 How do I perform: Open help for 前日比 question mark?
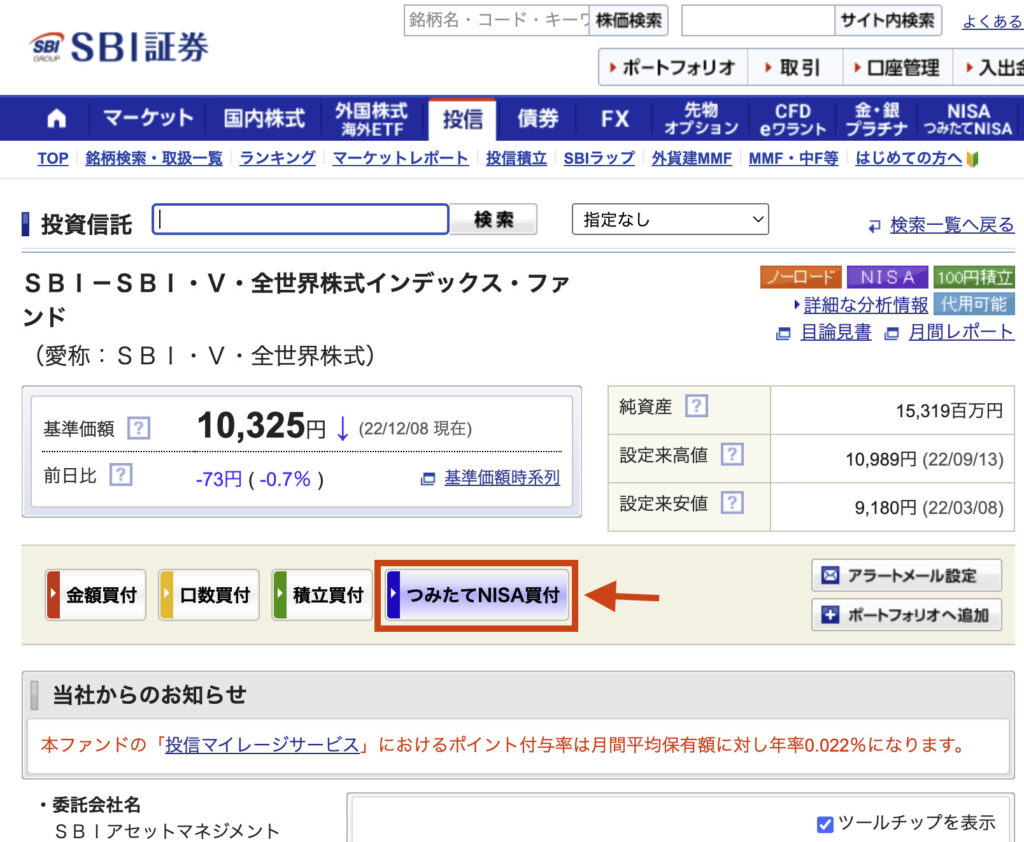(121, 475)
